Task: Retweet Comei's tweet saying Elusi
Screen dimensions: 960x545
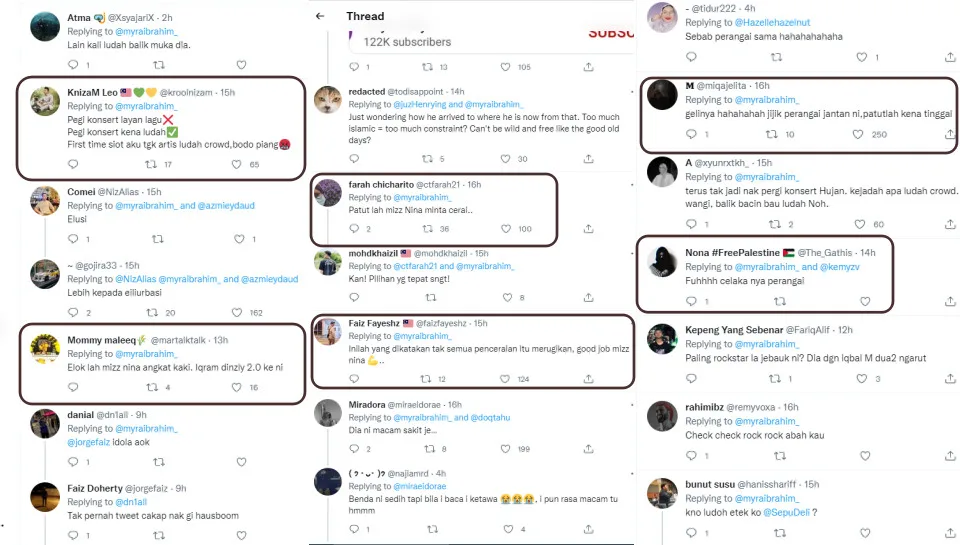Action: point(156,238)
